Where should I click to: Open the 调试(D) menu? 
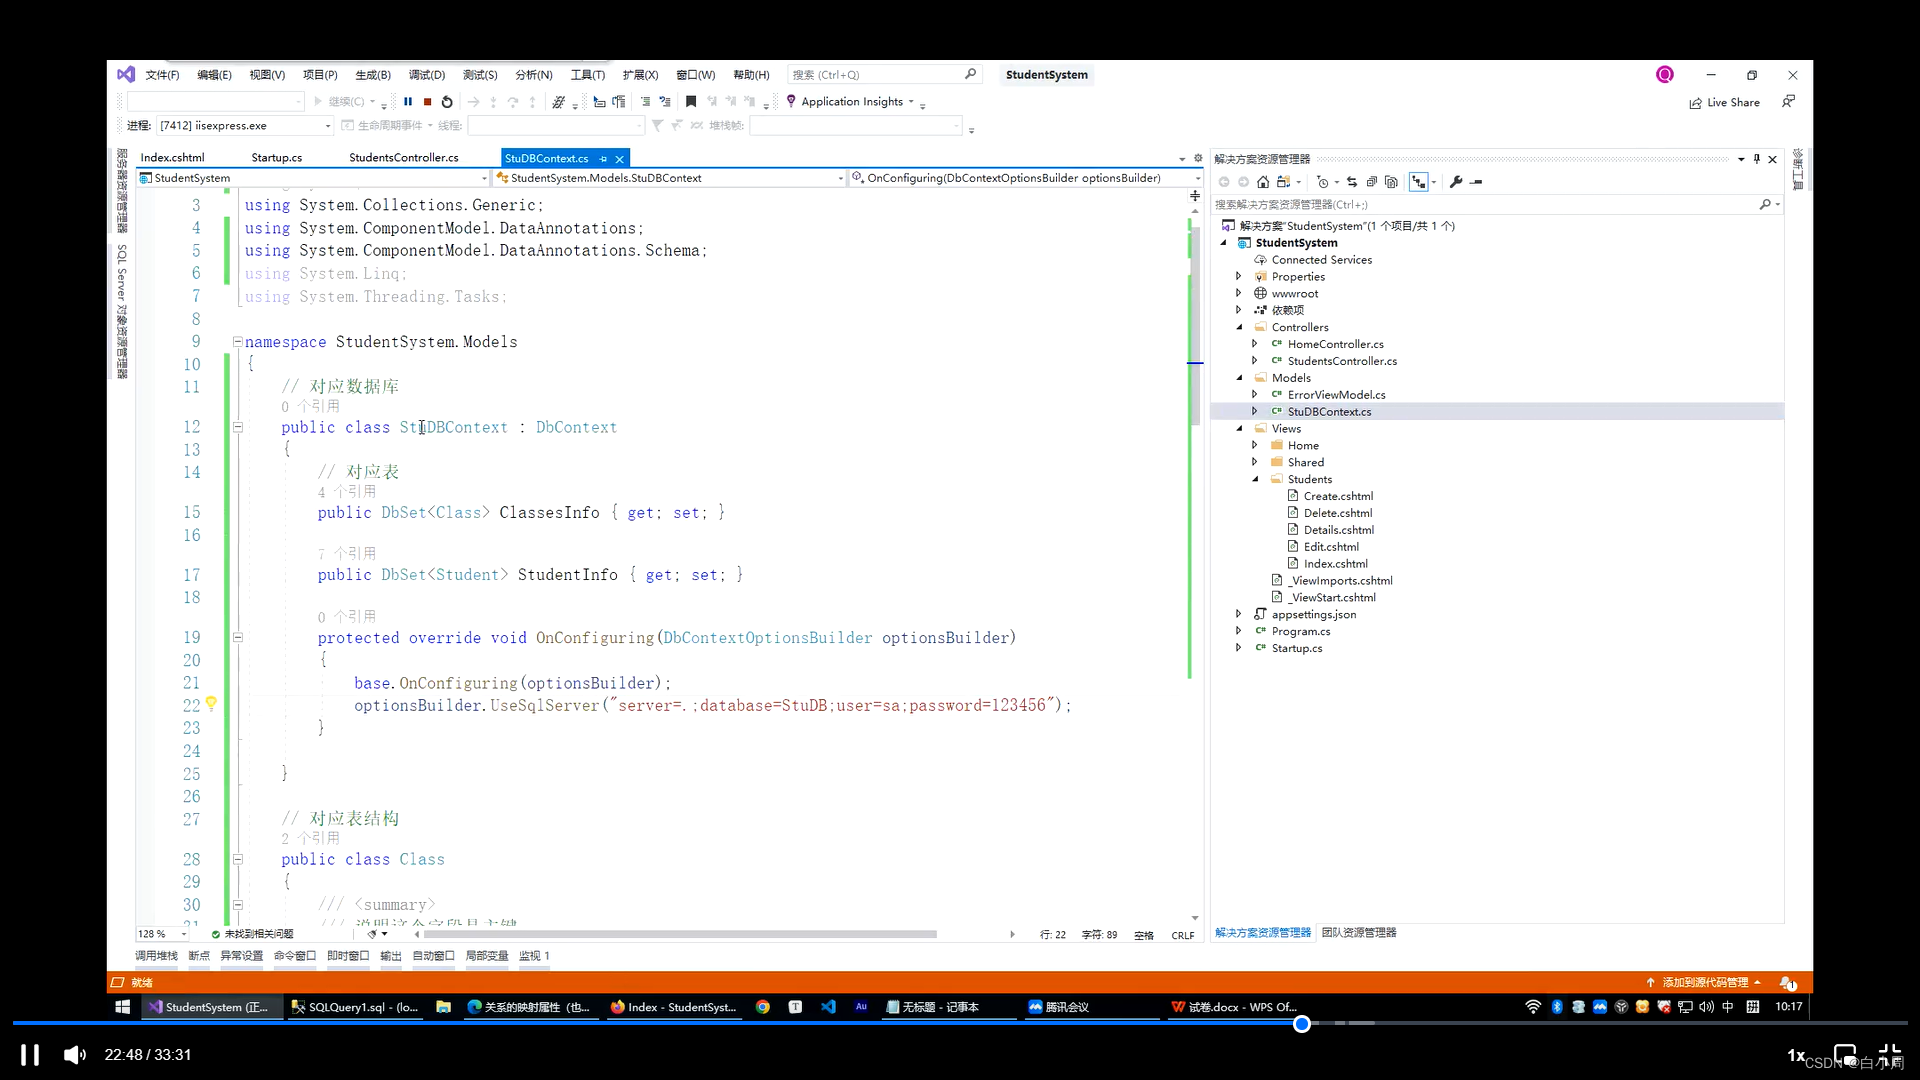tap(426, 75)
